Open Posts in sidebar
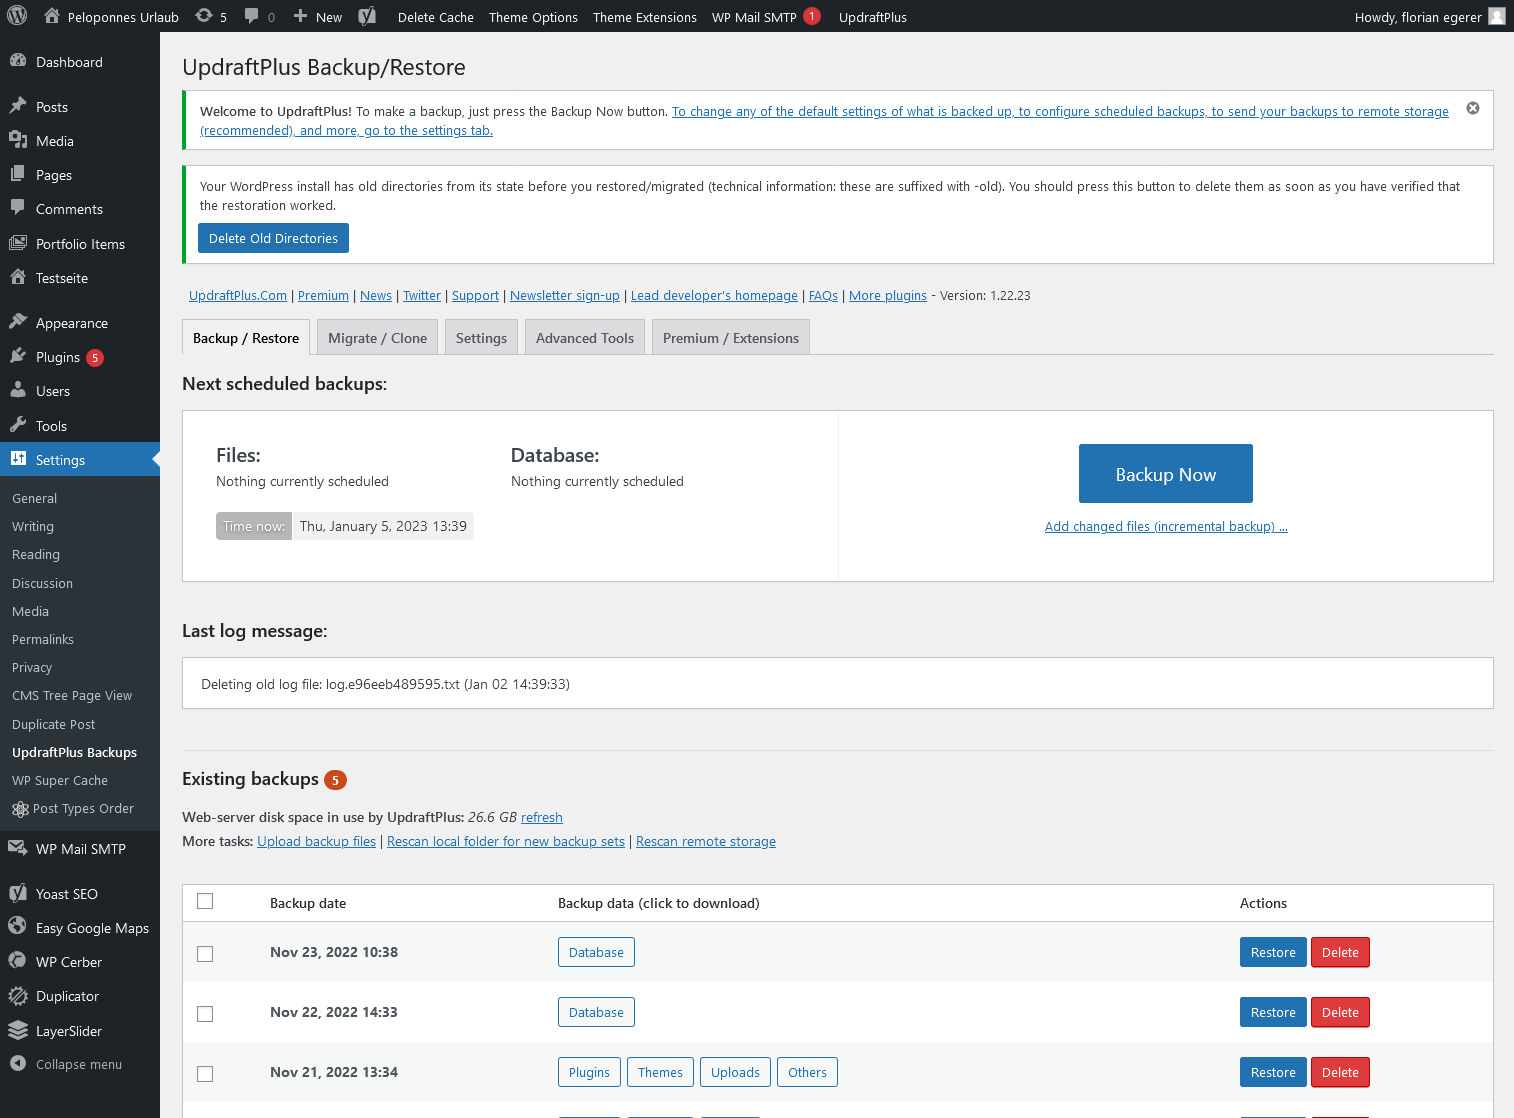 click(80, 107)
